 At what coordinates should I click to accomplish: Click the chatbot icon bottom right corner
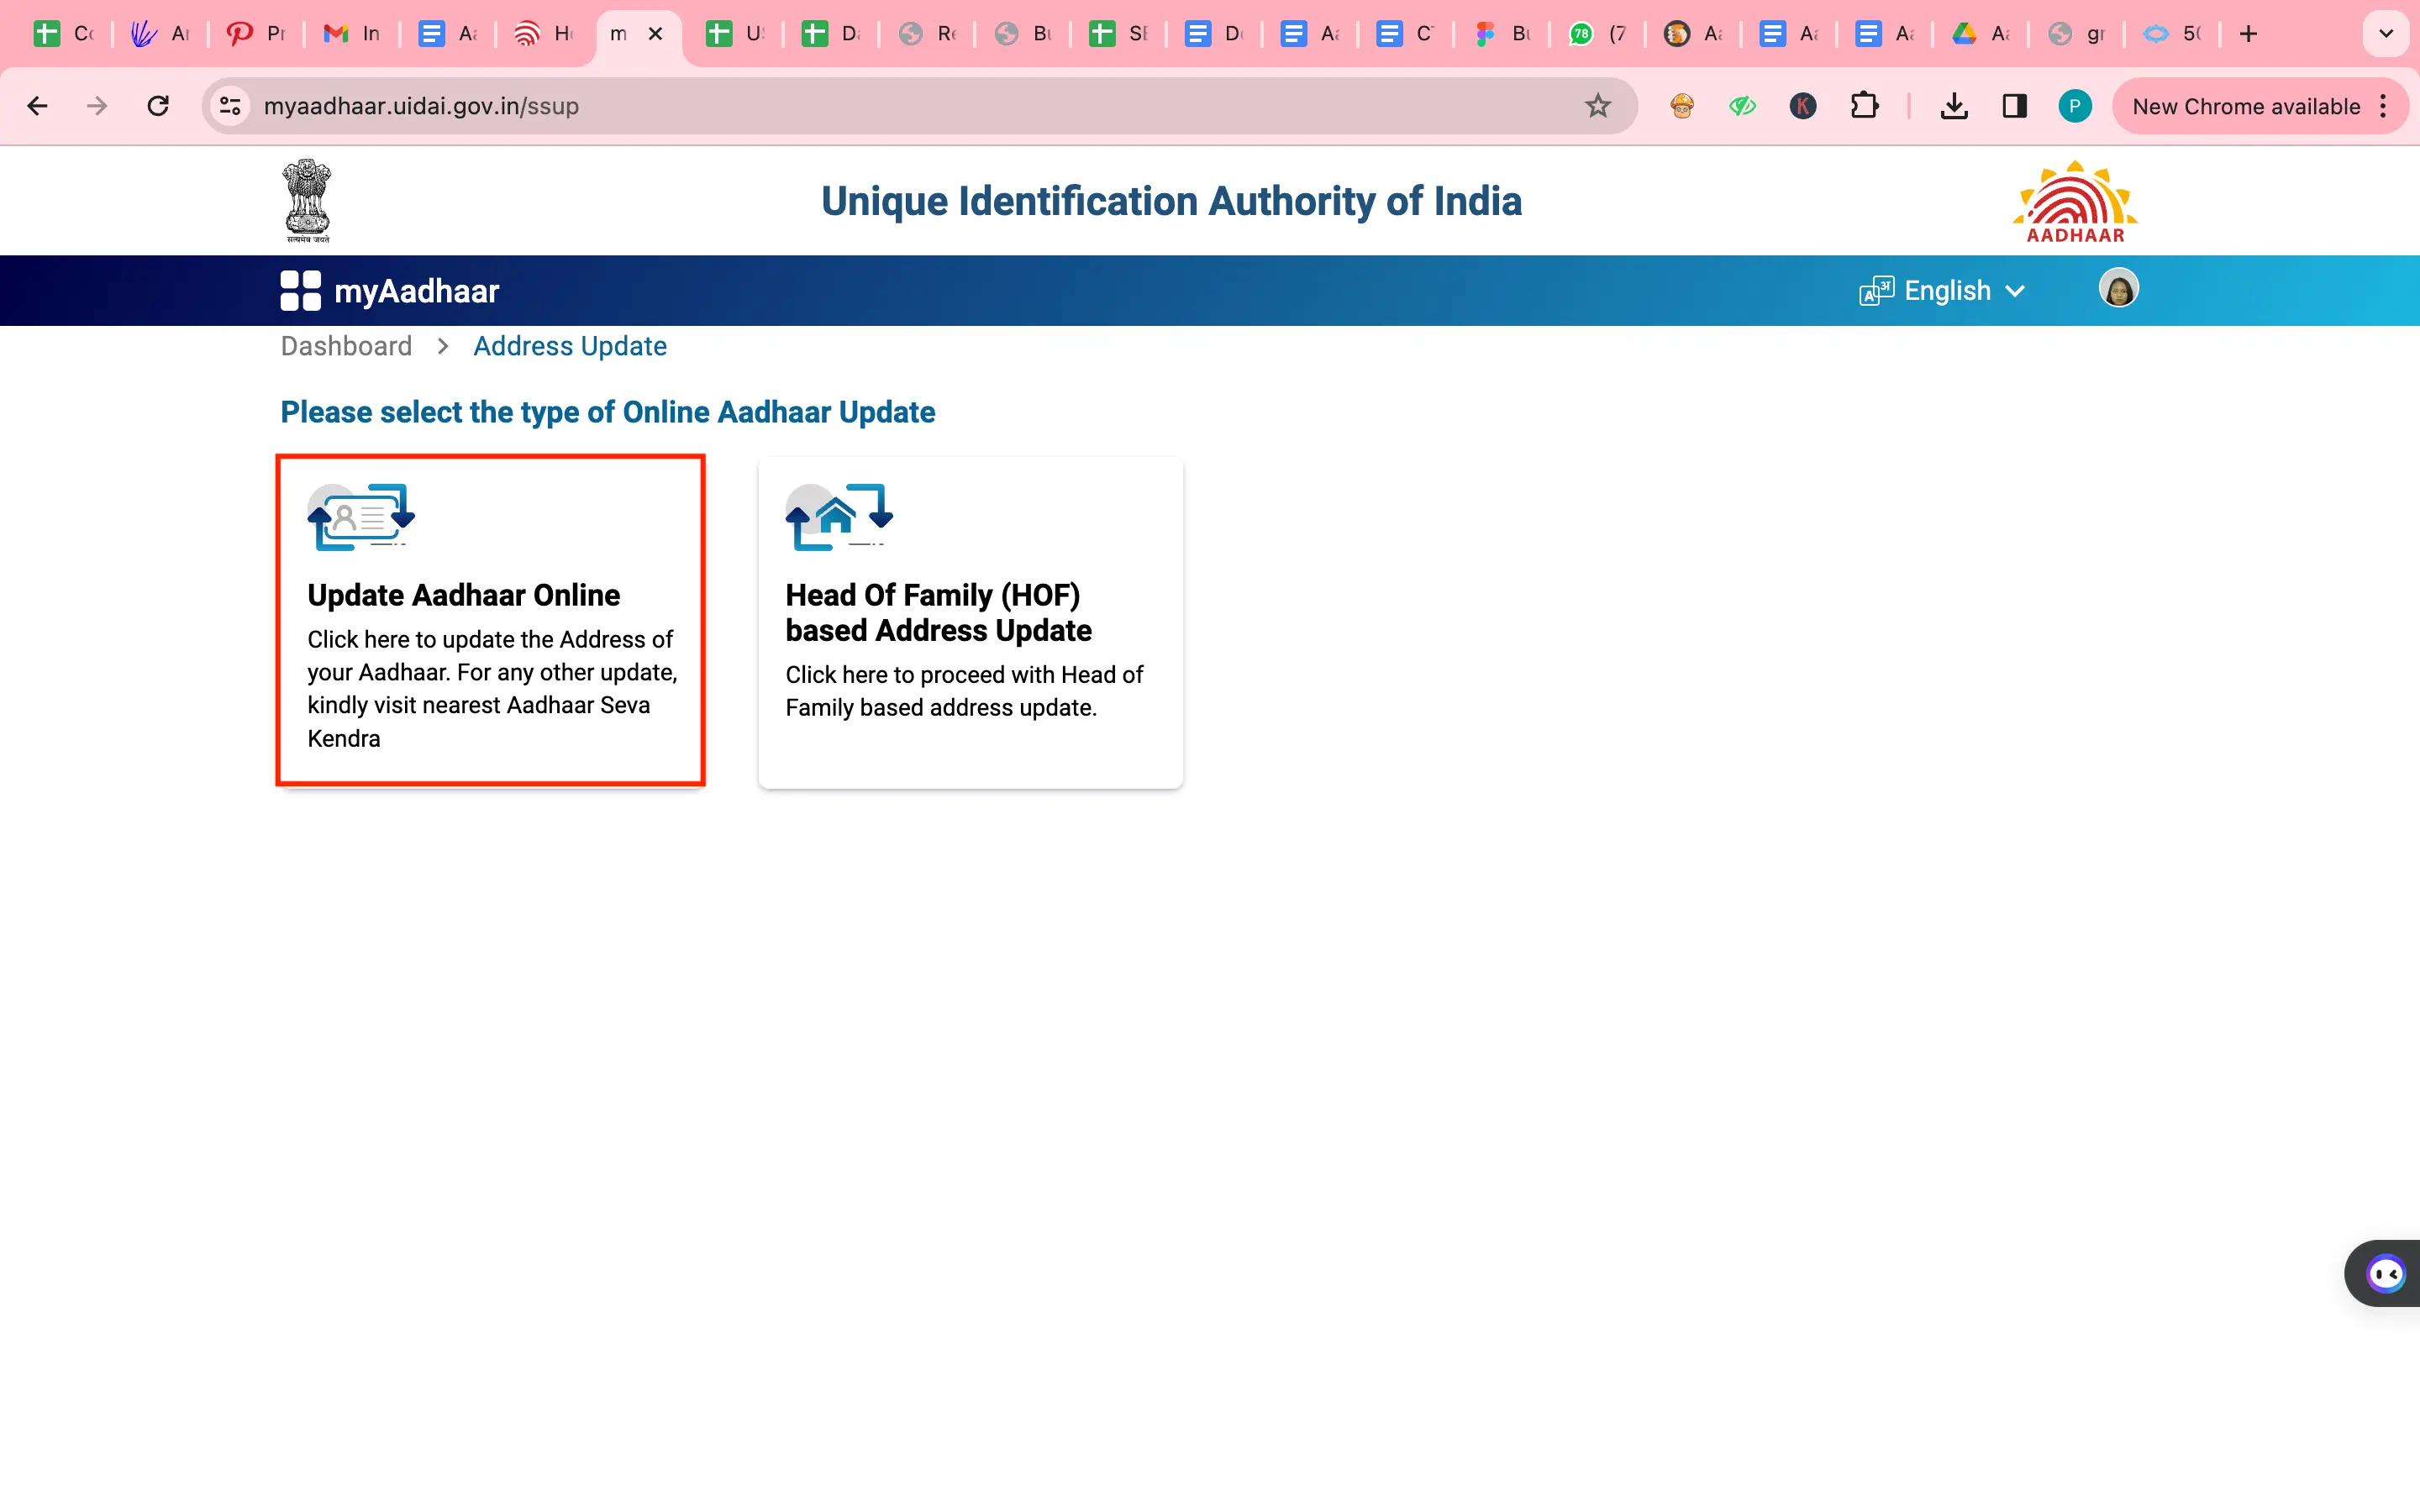(x=2386, y=1273)
